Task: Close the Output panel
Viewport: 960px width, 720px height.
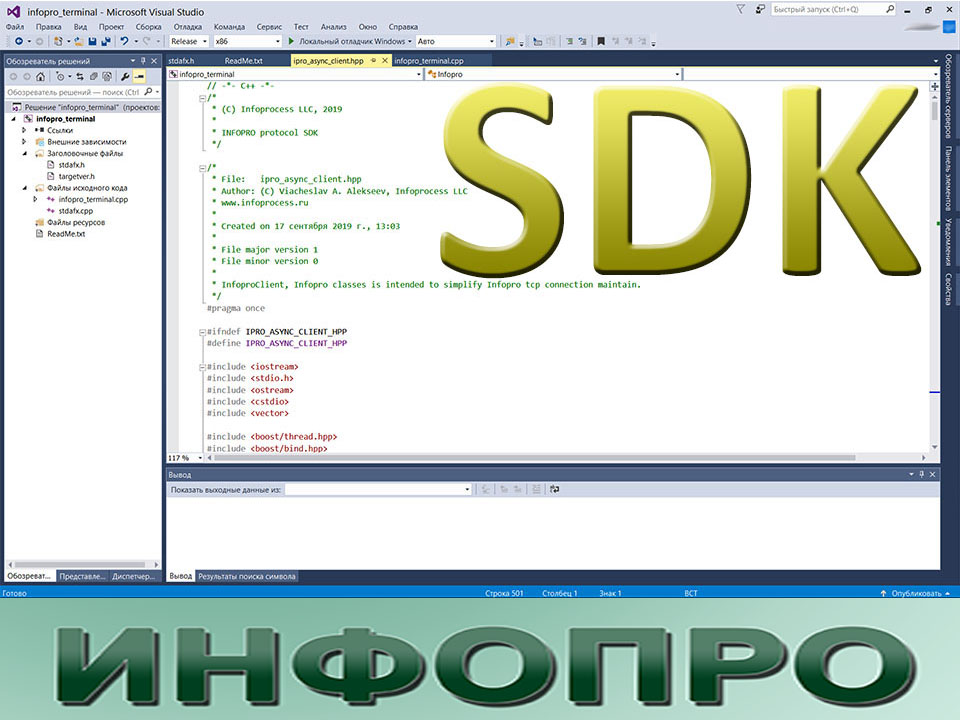Action: point(932,474)
